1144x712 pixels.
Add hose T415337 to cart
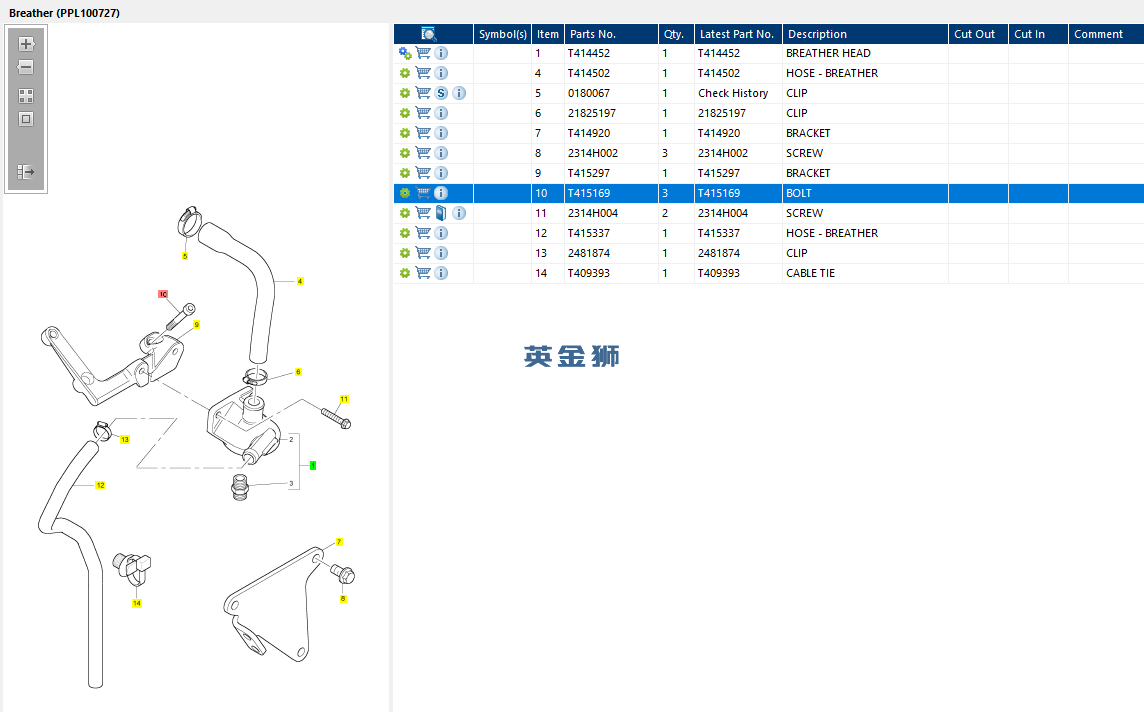[423, 233]
